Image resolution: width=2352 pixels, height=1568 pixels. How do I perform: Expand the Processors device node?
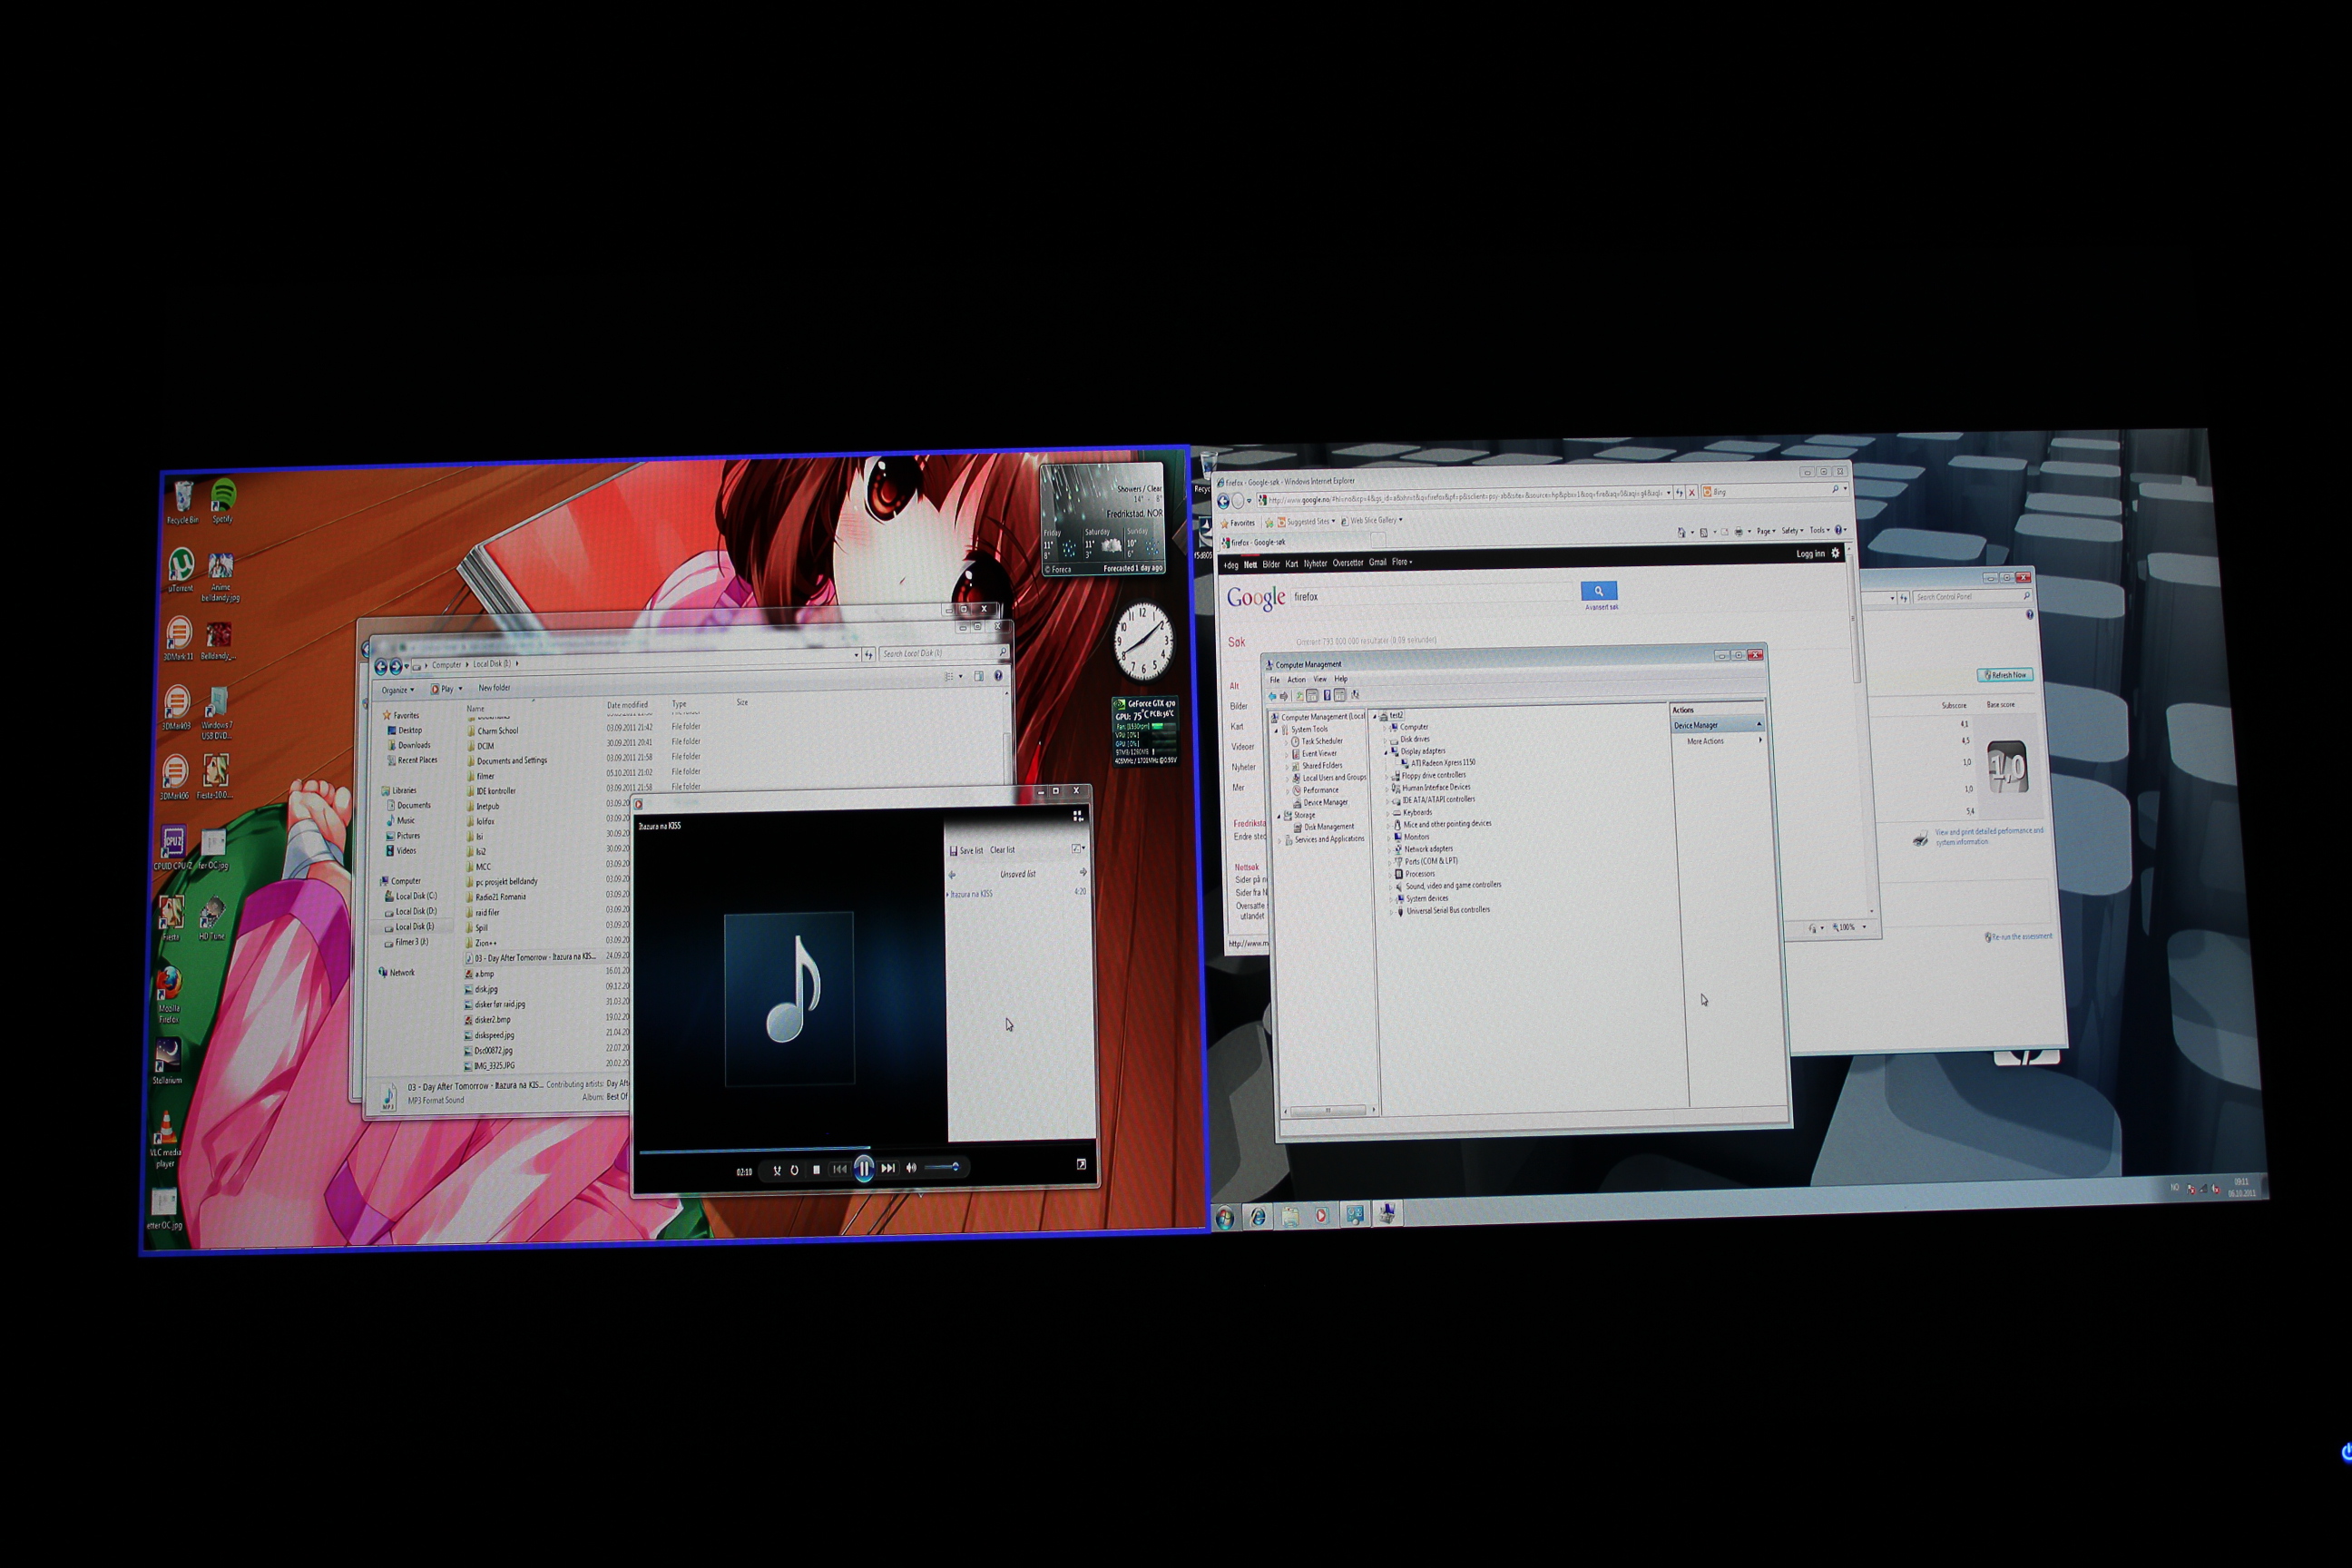pos(1390,874)
